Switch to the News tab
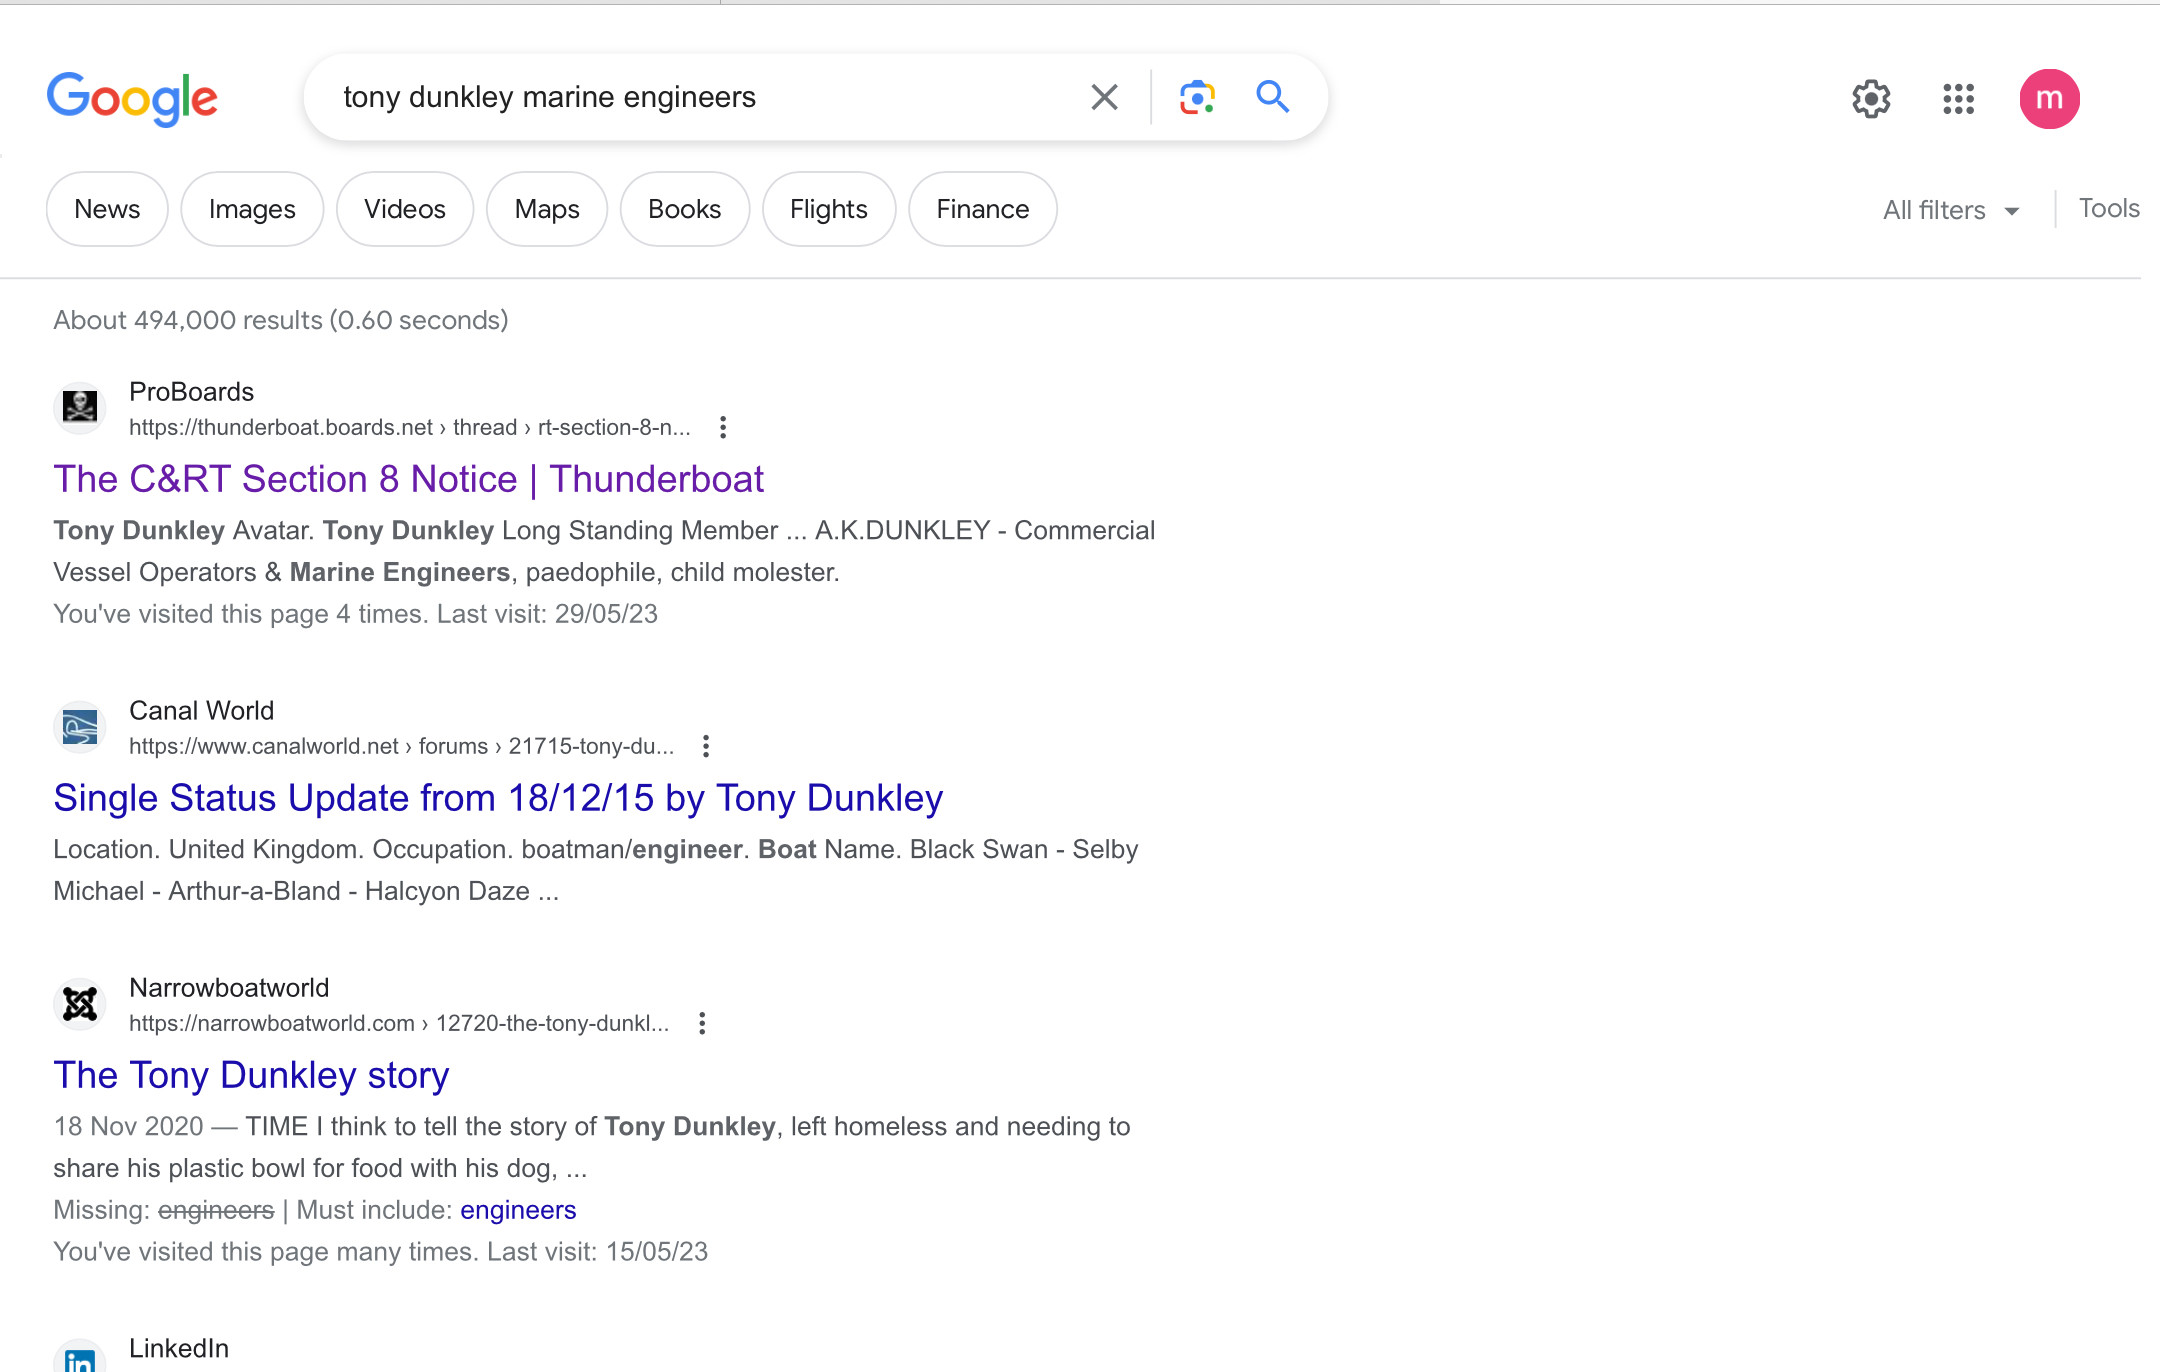This screenshot has height=1372, width=2160. [x=107, y=209]
